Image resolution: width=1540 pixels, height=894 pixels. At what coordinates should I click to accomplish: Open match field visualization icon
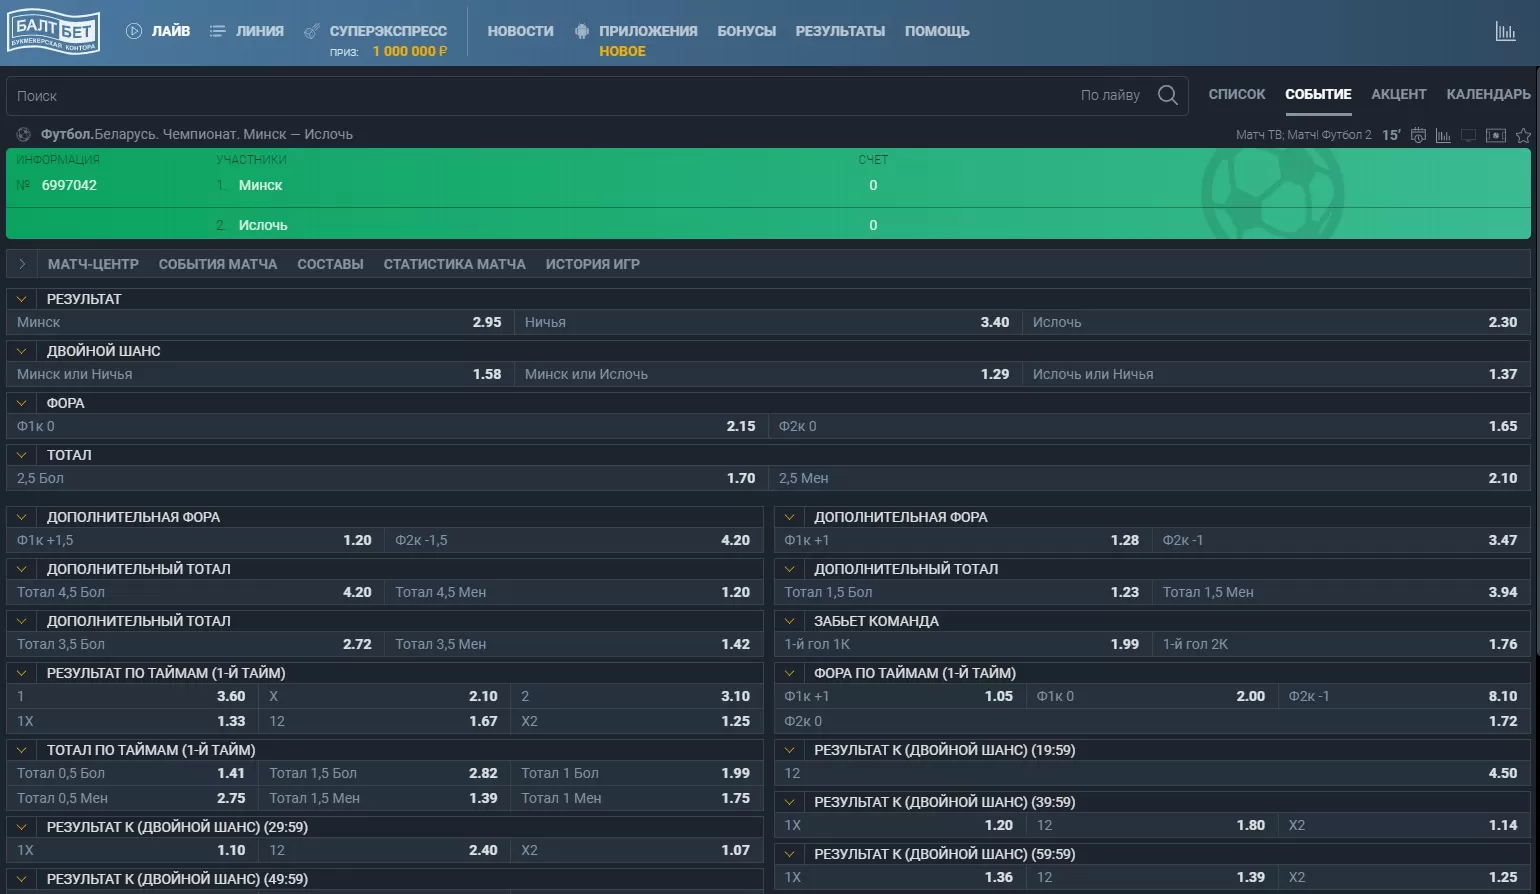pyautogui.click(x=1496, y=135)
